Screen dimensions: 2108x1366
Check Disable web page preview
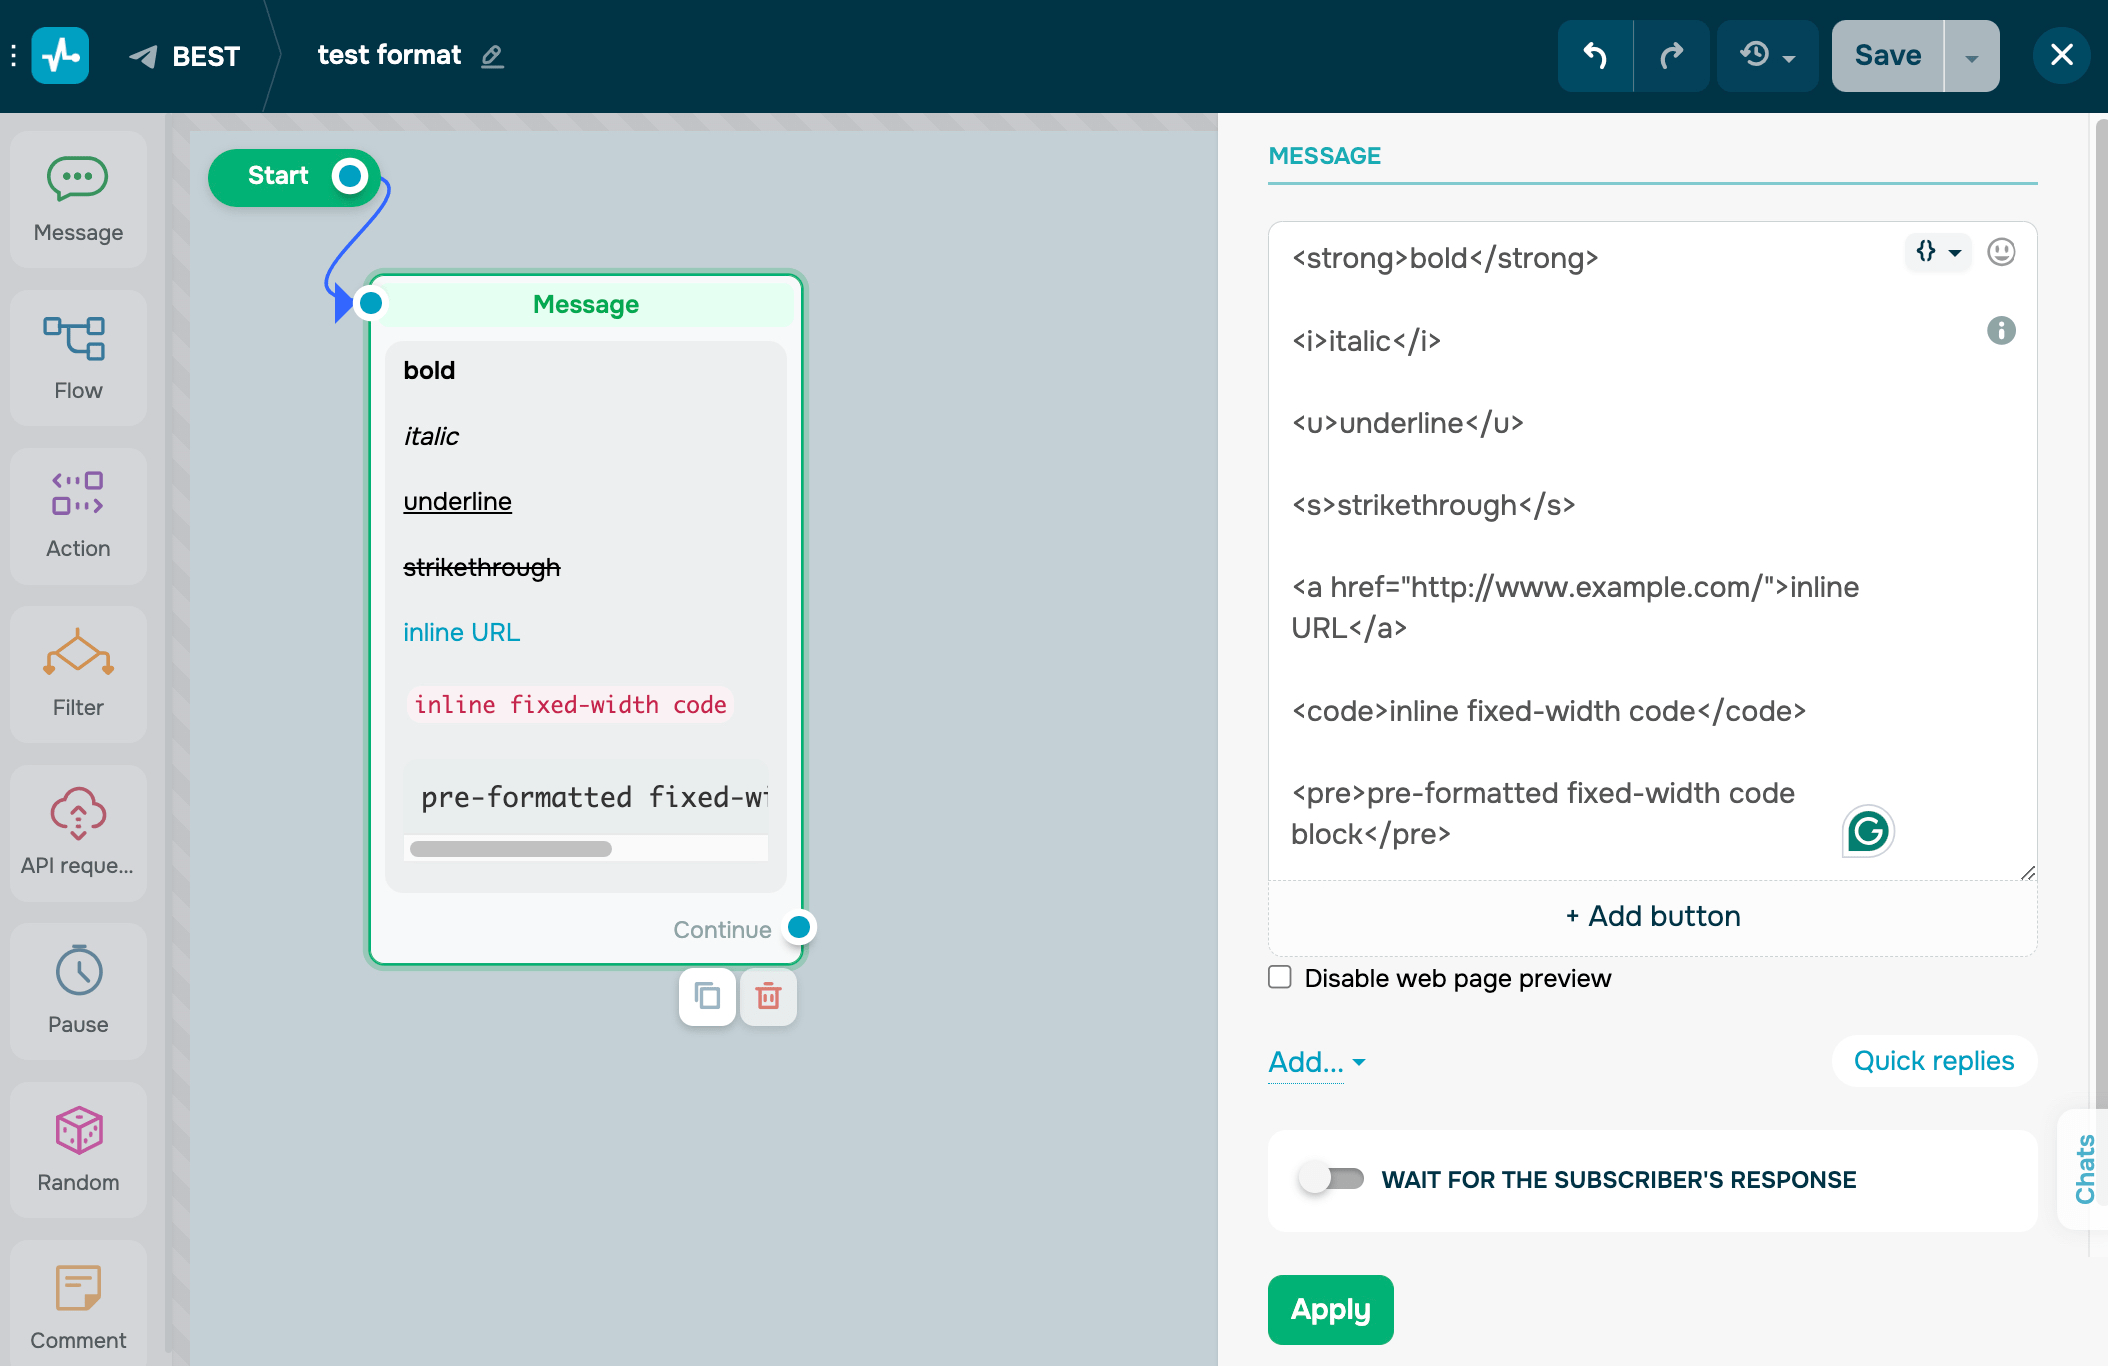tap(1280, 977)
